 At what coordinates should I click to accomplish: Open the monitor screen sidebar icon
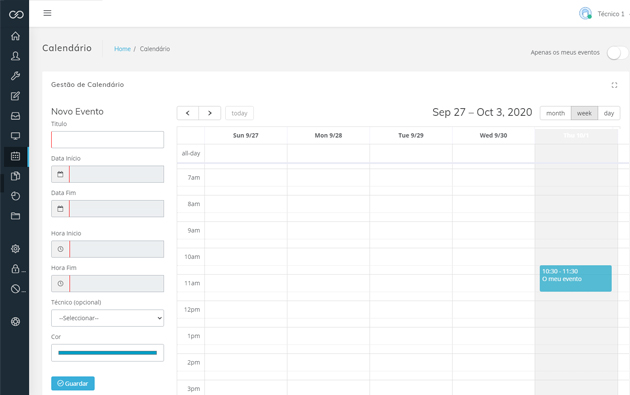coord(15,136)
